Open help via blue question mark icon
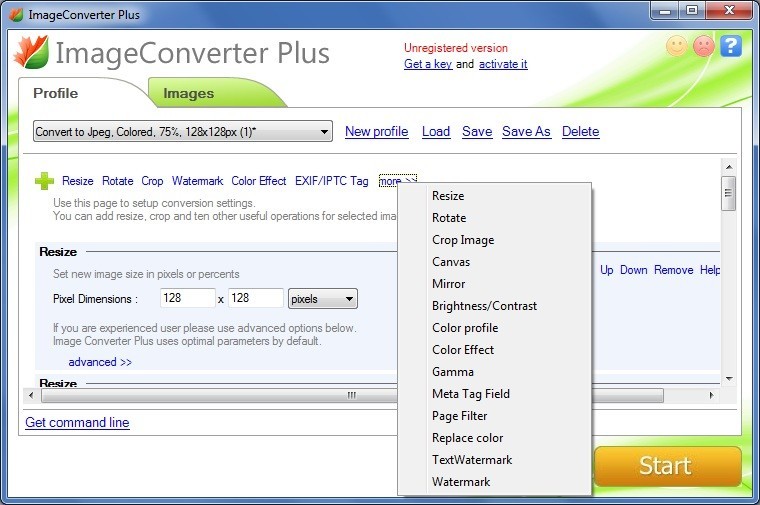This screenshot has height=505, width=760. click(x=731, y=46)
